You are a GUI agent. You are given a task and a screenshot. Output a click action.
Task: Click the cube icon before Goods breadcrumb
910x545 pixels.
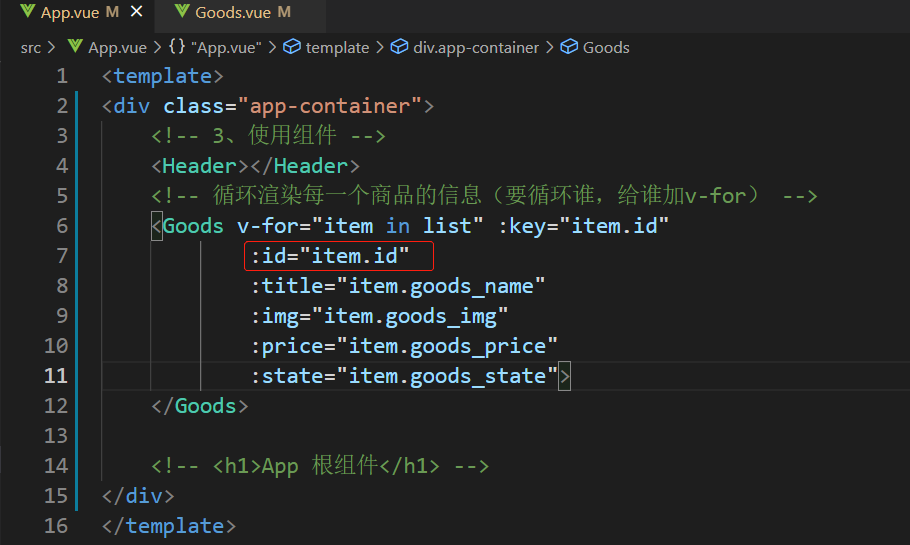click(x=569, y=46)
